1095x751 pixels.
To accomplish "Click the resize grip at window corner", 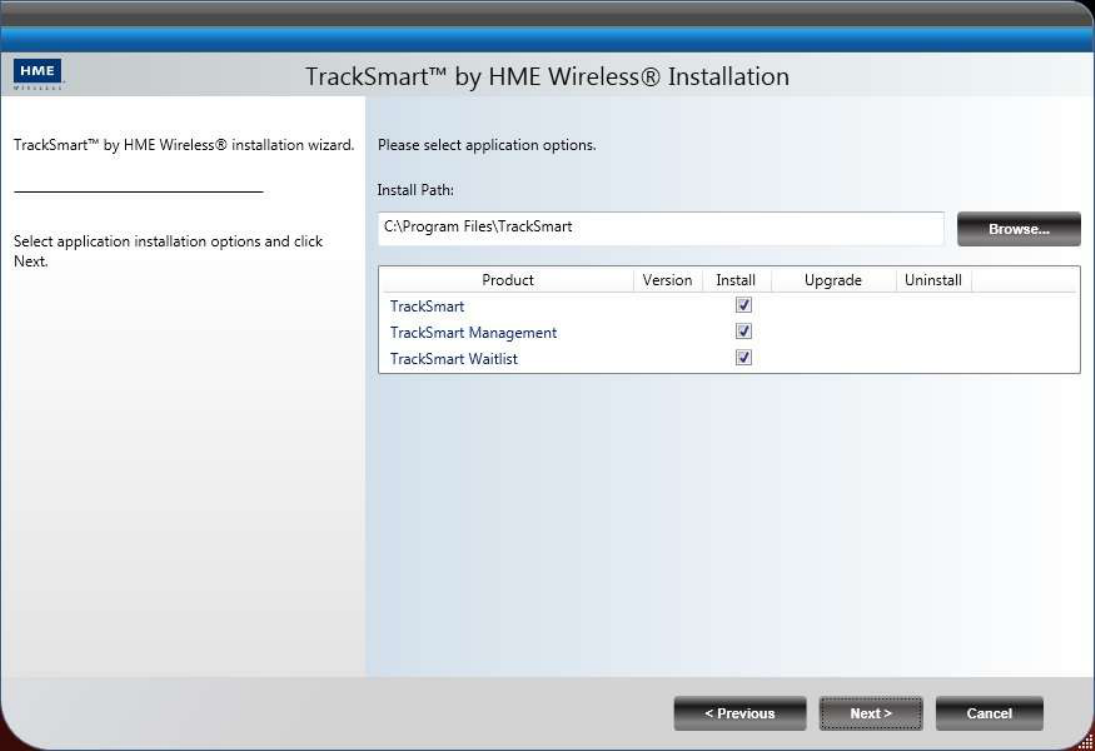I will coord(1086,743).
